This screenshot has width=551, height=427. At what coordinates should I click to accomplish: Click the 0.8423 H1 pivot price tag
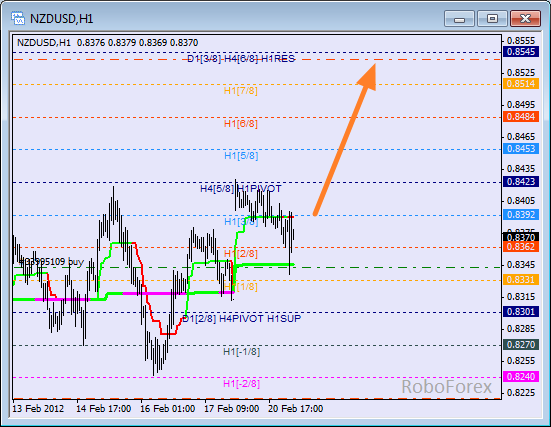click(521, 182)
